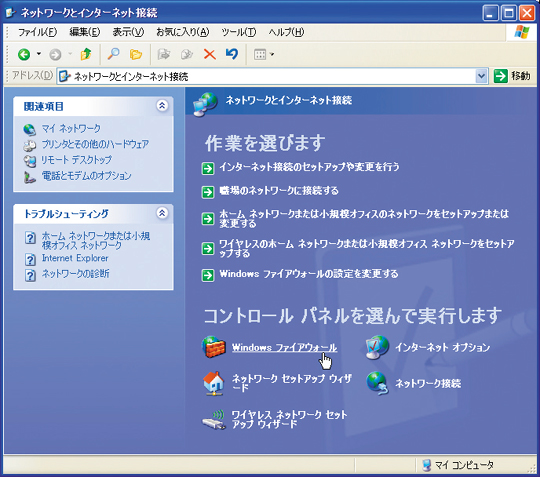Open the ネットワークの診断 link
This screenshot has height=477, width=540.
click(x=75, y=274)
